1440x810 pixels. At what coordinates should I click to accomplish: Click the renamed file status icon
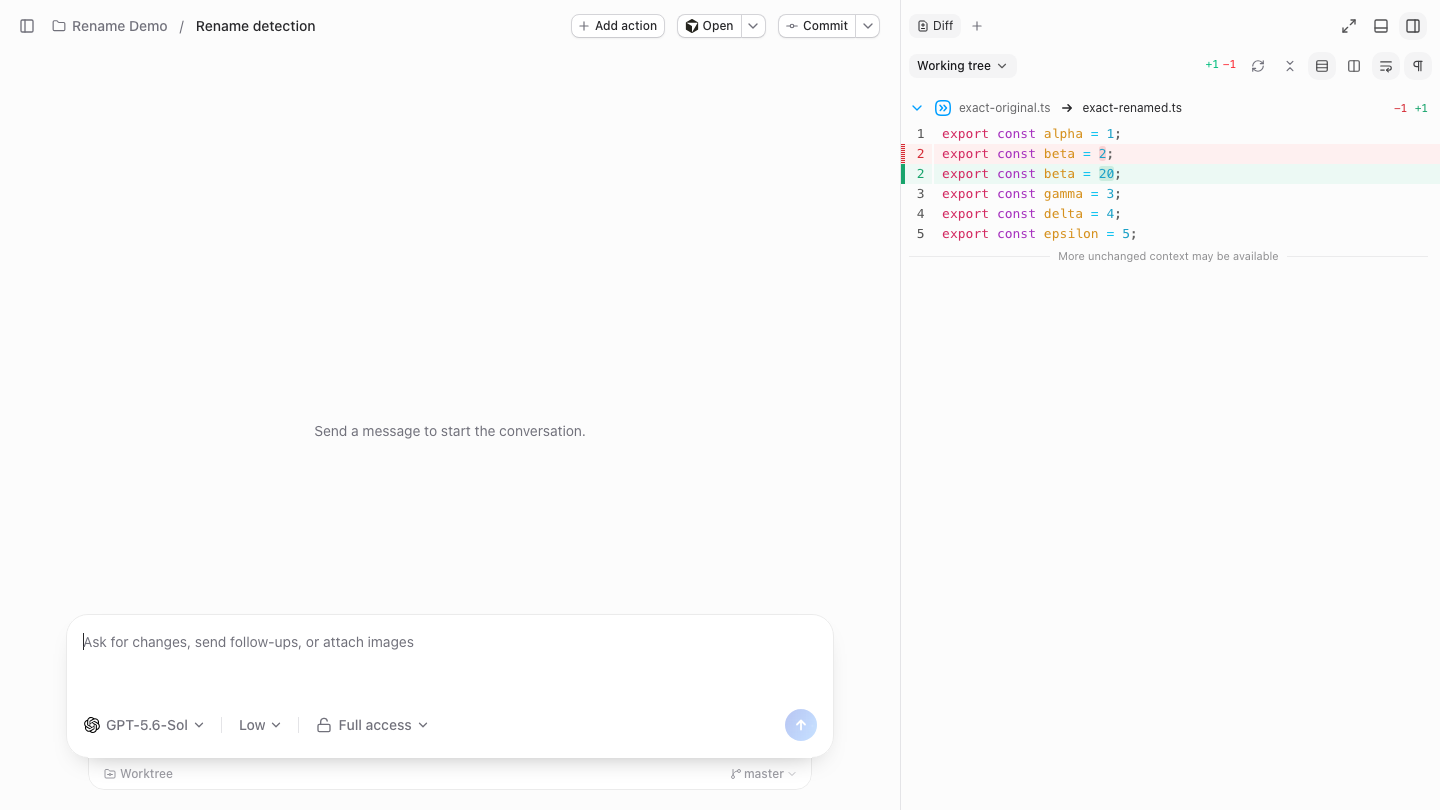click(943, 108)
